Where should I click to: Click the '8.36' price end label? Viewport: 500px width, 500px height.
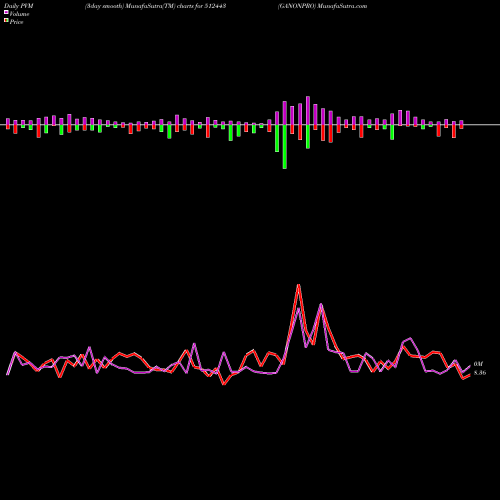coord(480,373)
